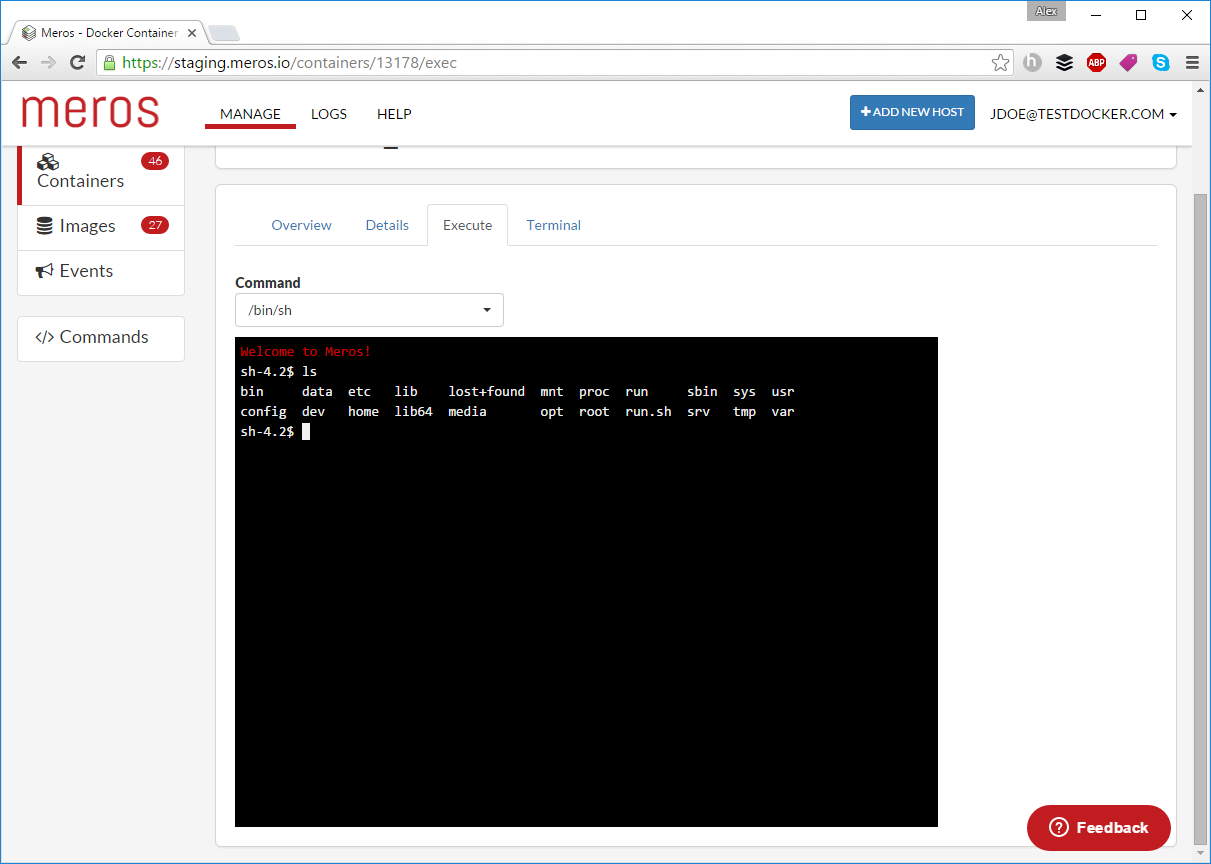Open the grey 'h' circle extension
The width and height of the screenshot is (1211, 864).
pos(1032,62)
